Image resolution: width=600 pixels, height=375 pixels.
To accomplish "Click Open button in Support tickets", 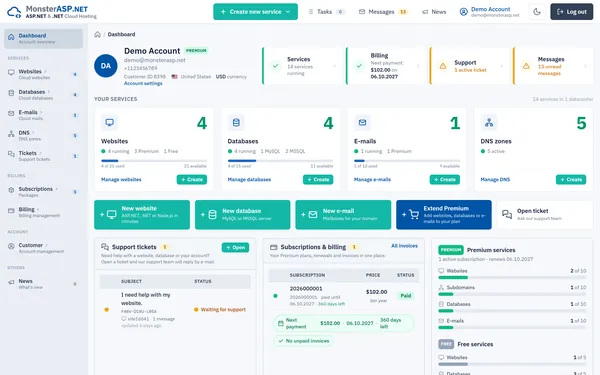I will pos(235,248).
